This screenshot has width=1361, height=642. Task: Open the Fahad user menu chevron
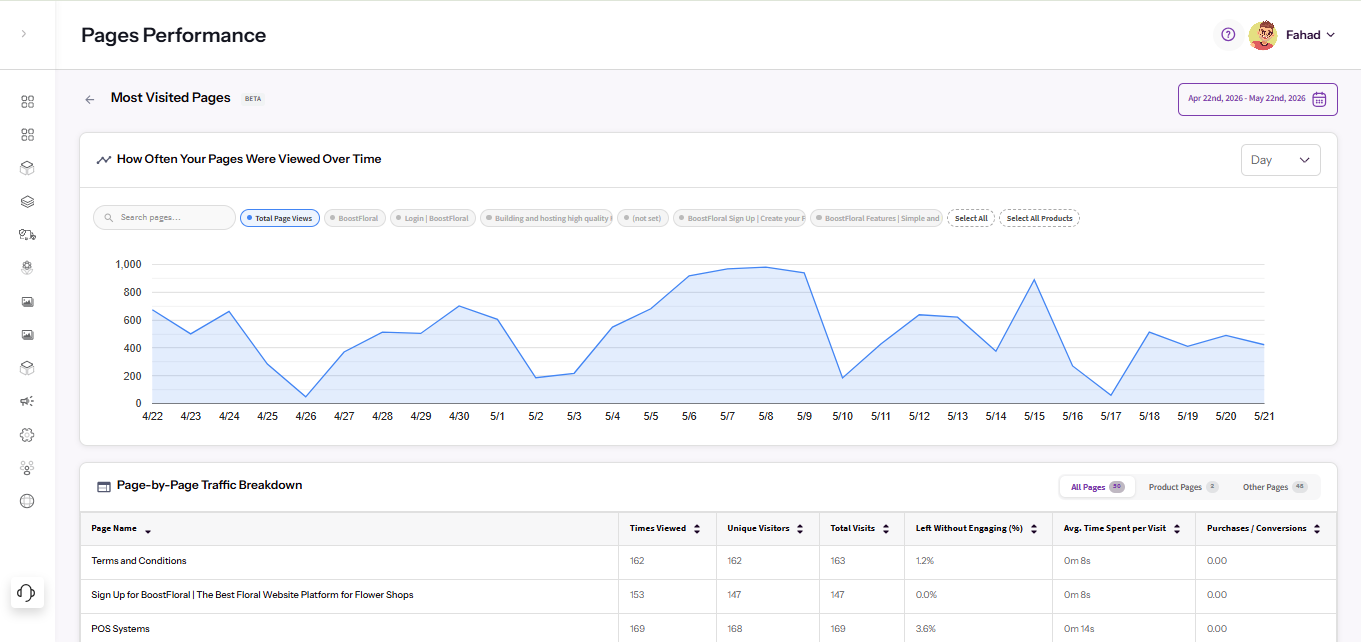pyautogui.click(x=1330, y=35)
